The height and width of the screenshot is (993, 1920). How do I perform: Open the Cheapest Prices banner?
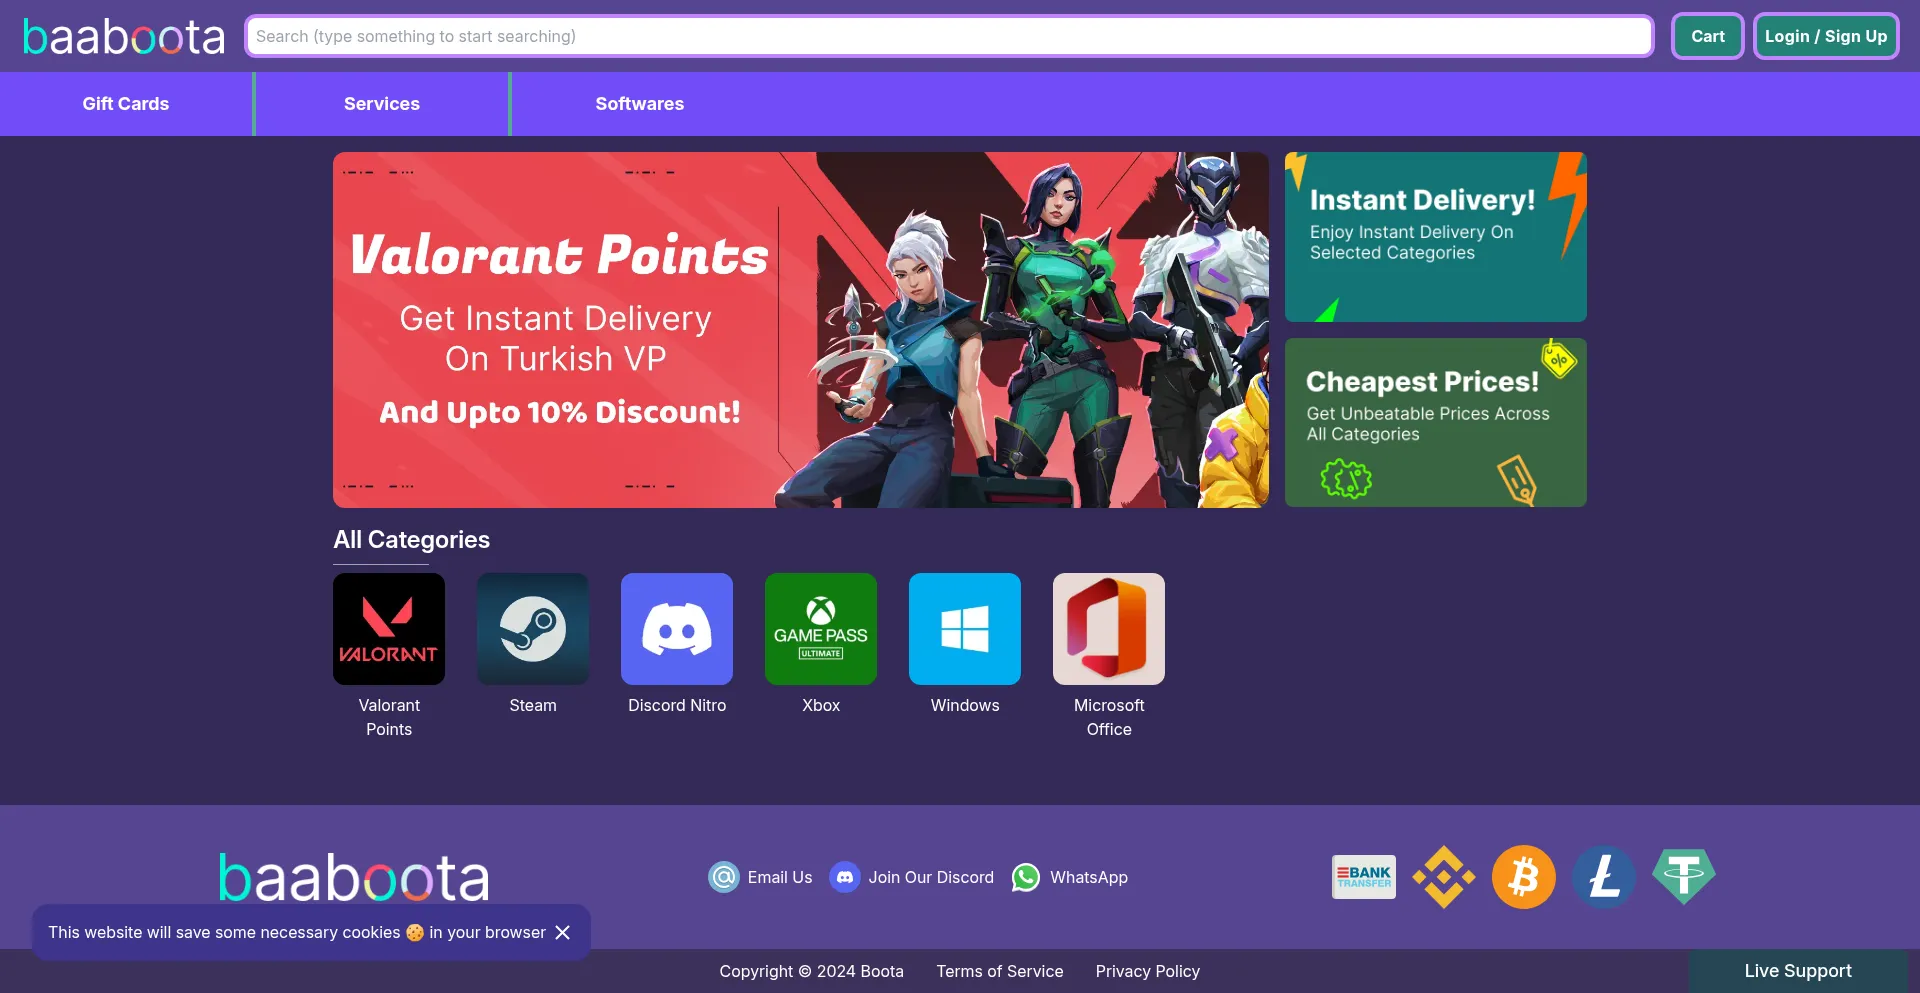point(1436,422)
